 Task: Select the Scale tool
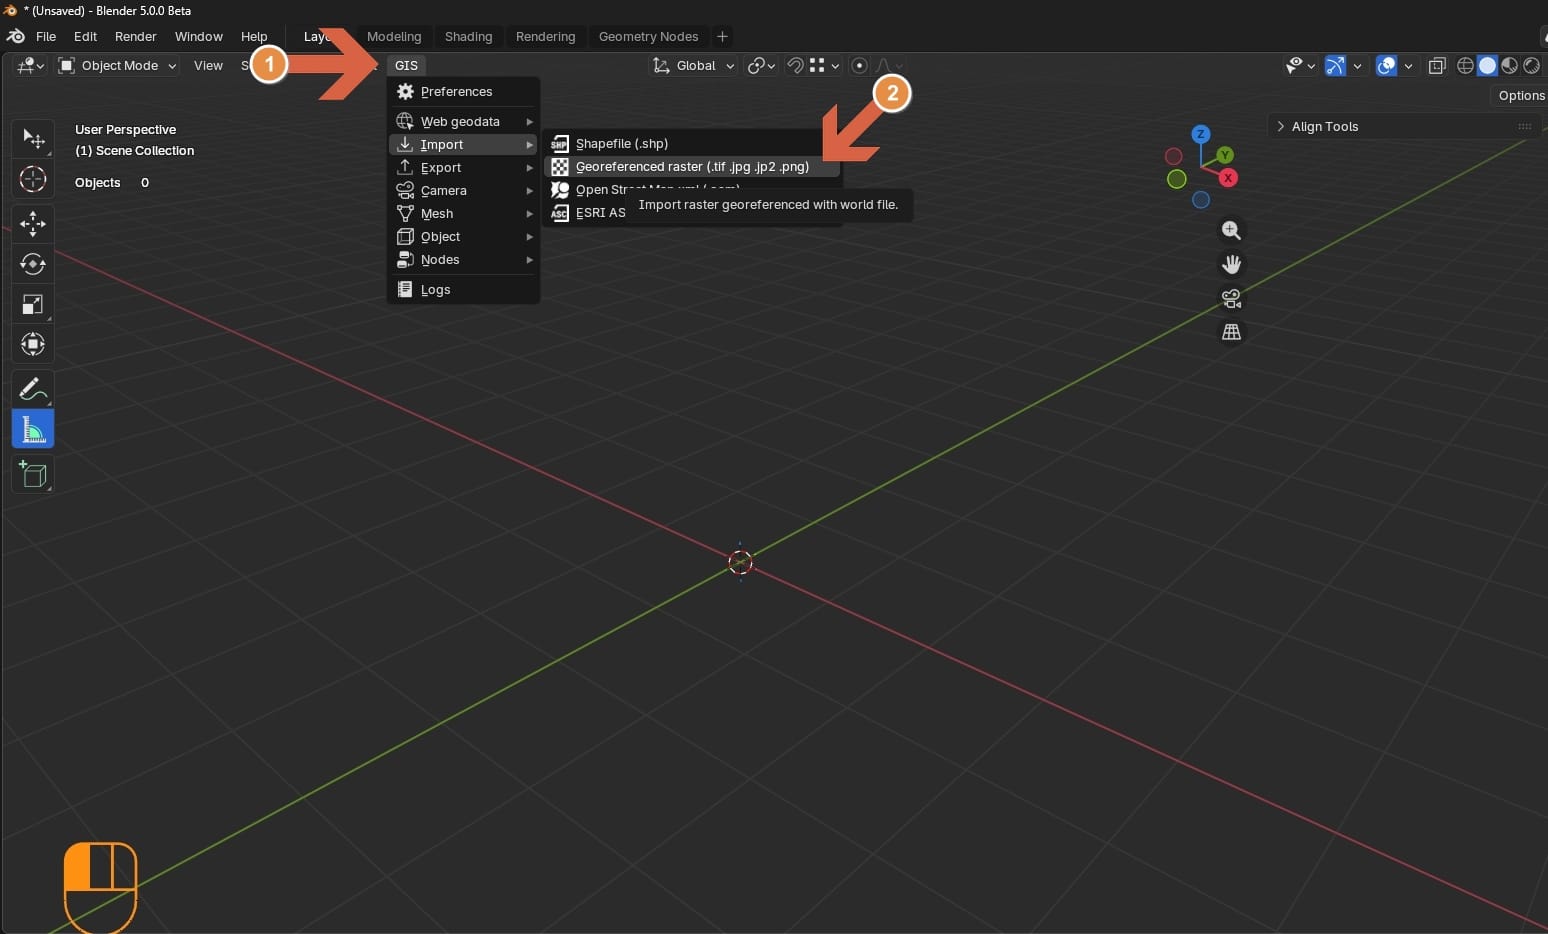coord(33,304)
